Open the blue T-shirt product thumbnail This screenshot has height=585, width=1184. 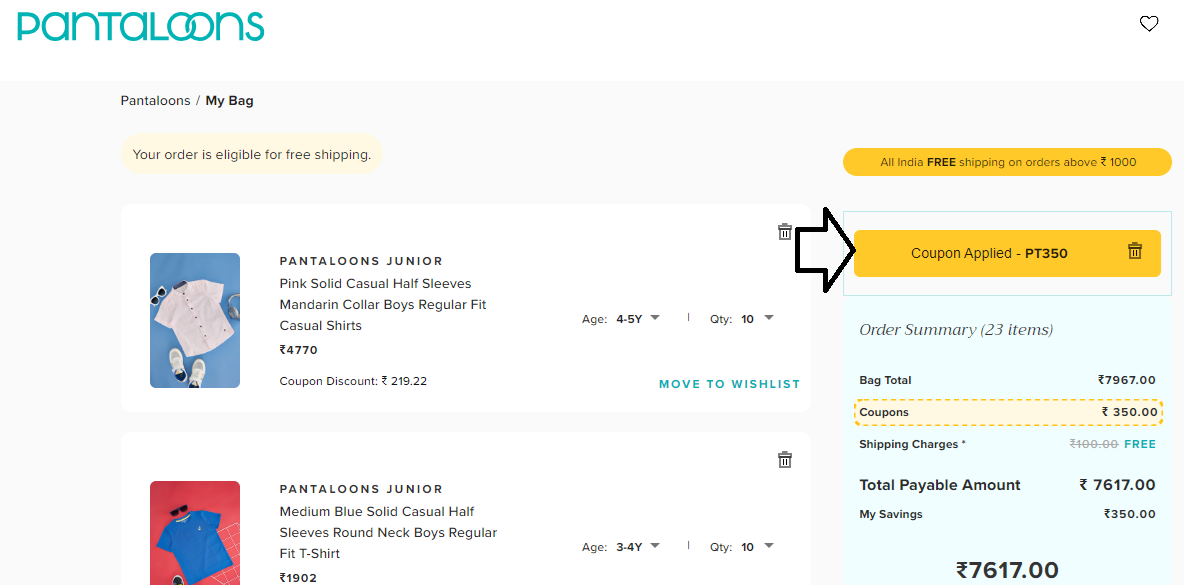(x=195, y=533)
